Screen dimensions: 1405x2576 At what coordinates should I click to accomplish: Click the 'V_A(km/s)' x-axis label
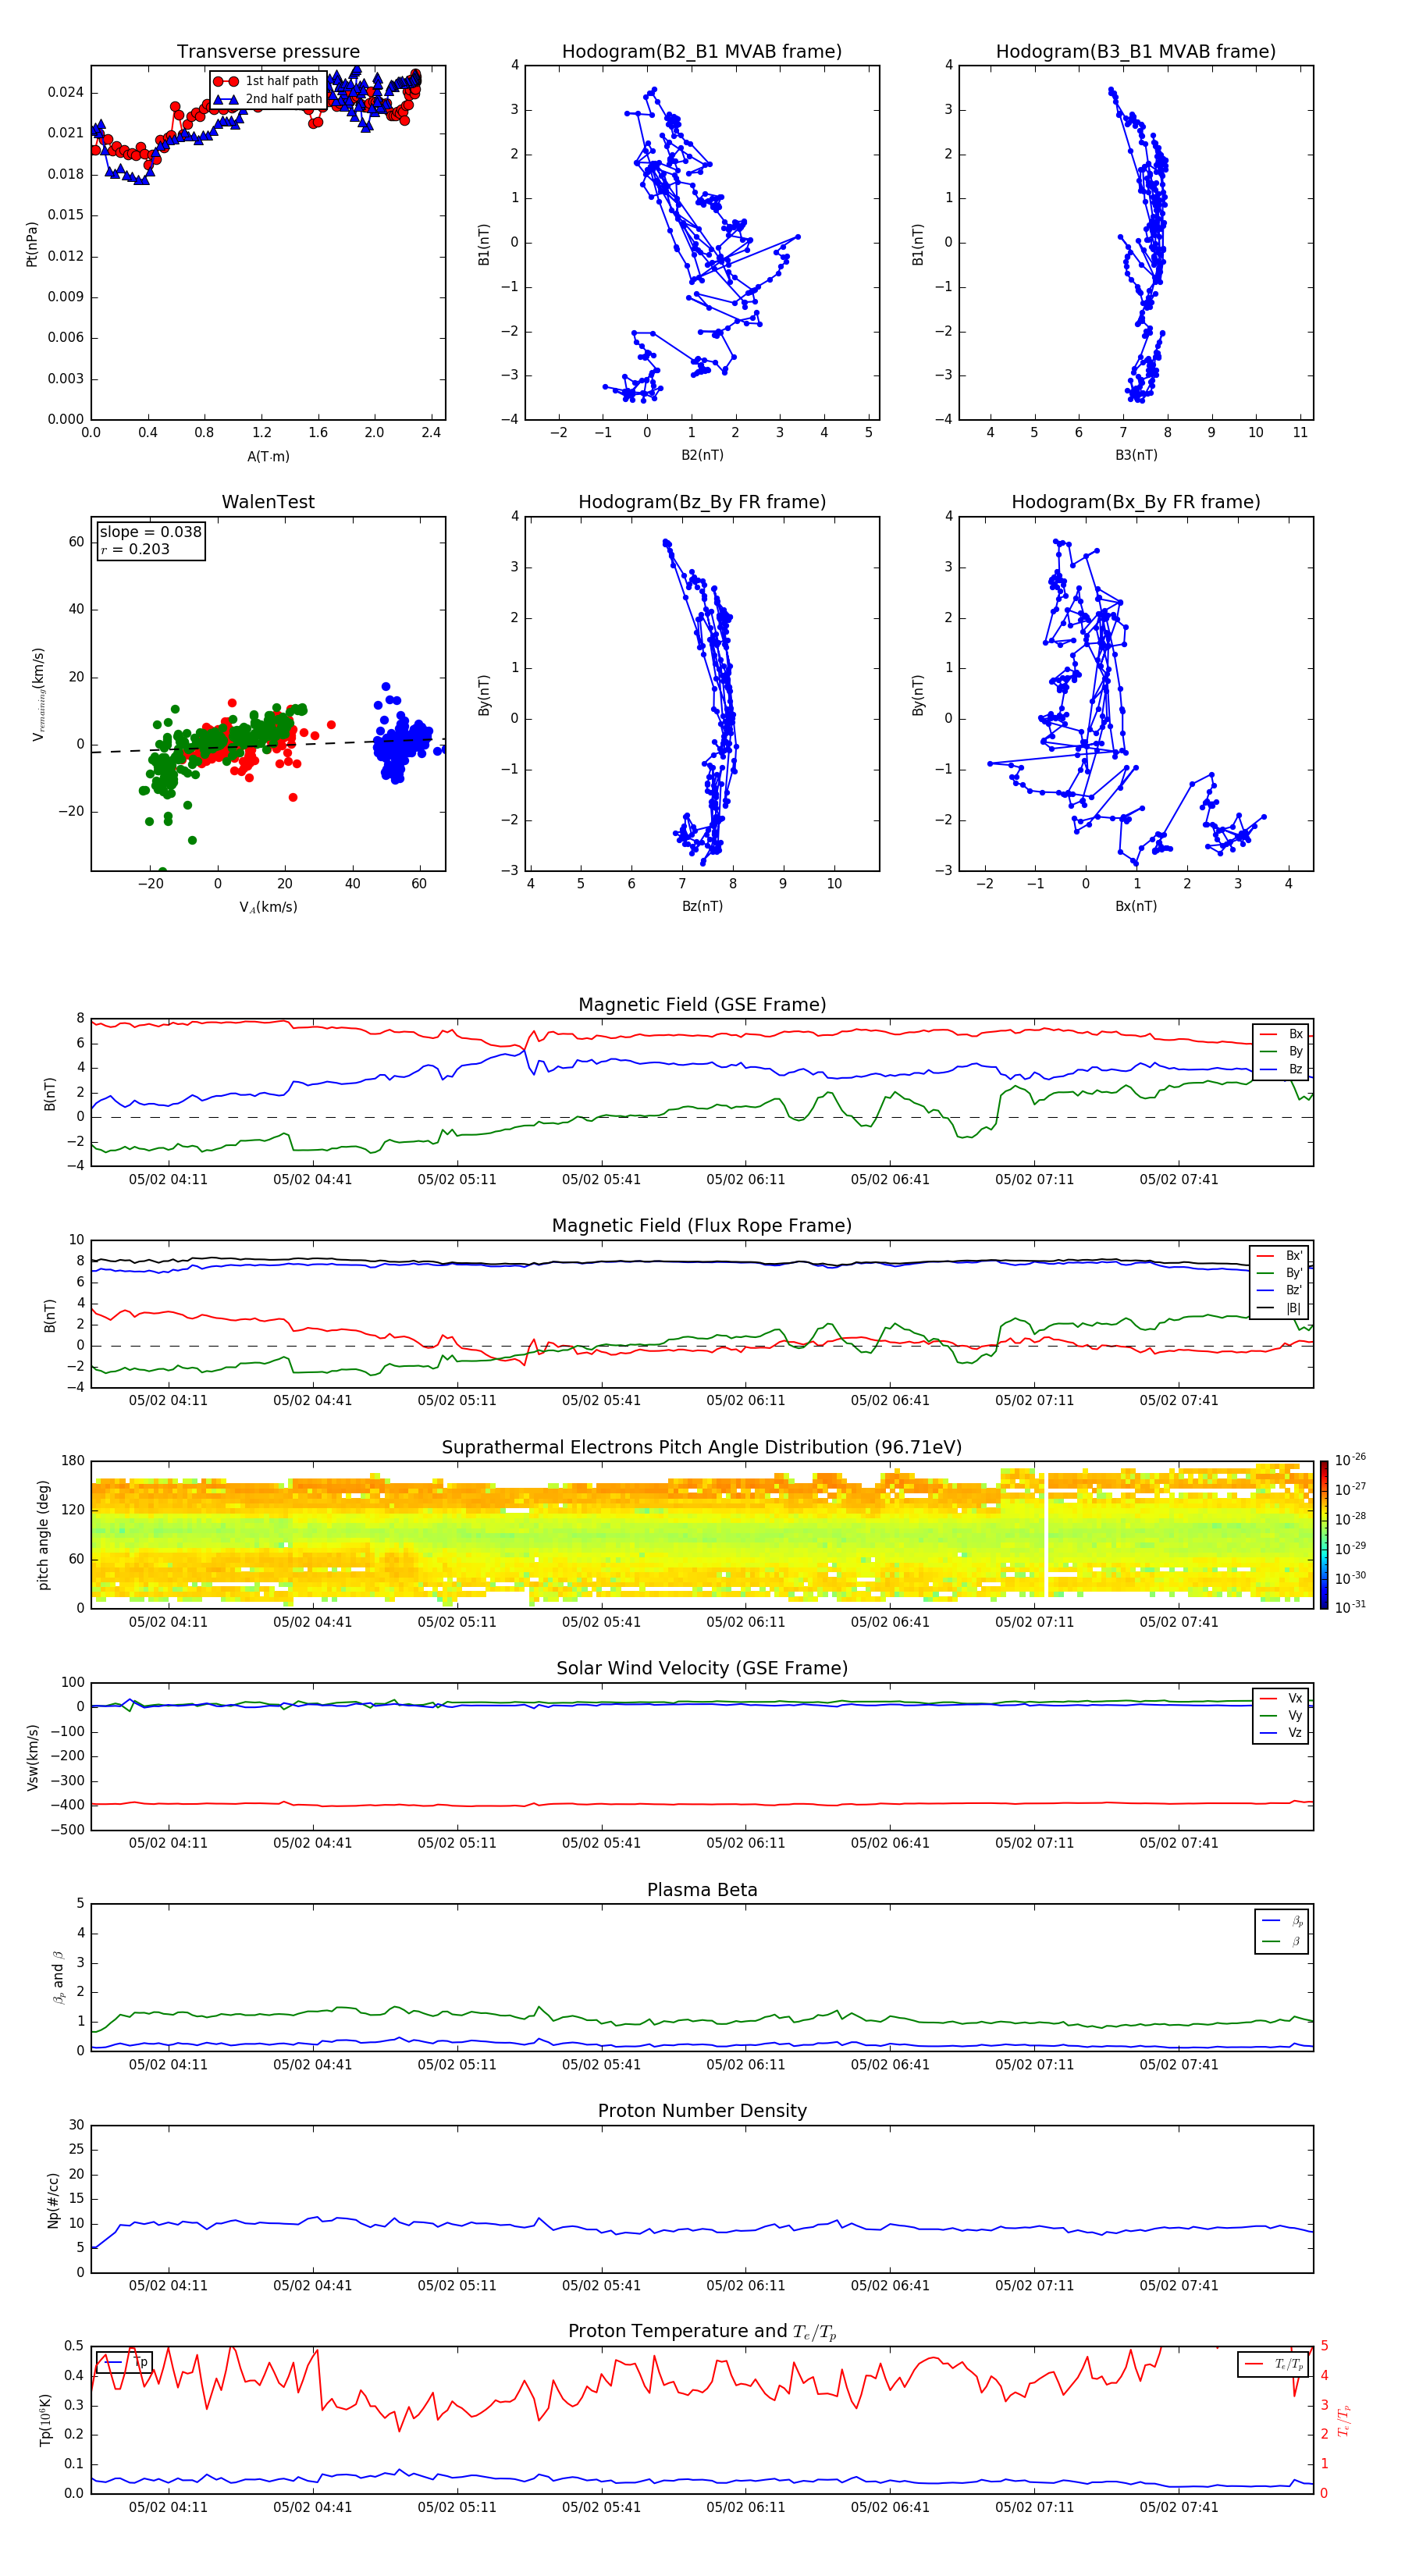268,907
